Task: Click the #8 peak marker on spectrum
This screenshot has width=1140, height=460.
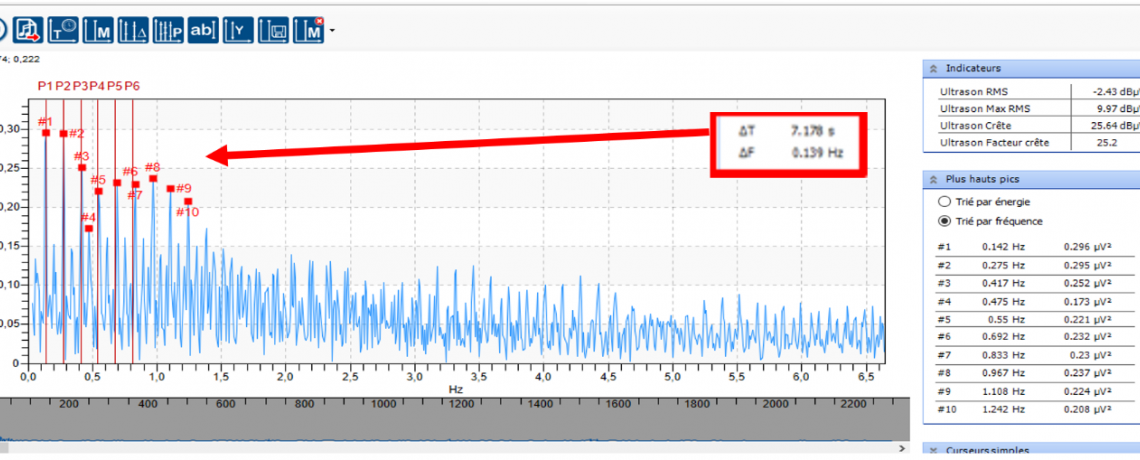Action: pyautogui.click(x=153, y=178)
